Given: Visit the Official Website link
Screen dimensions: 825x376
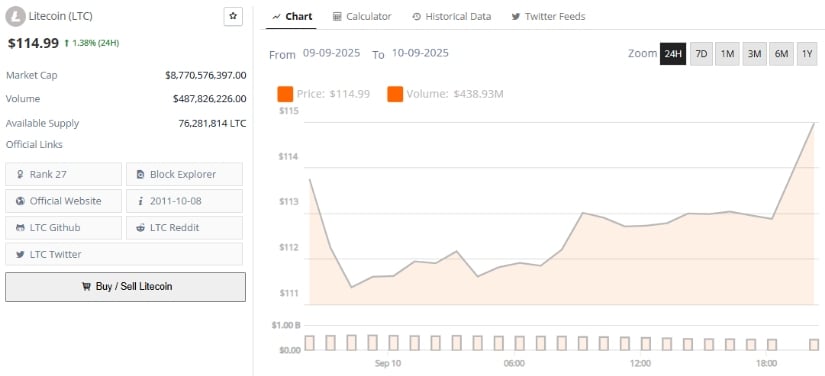Looking at the screenshot, I should coord(64,201).
